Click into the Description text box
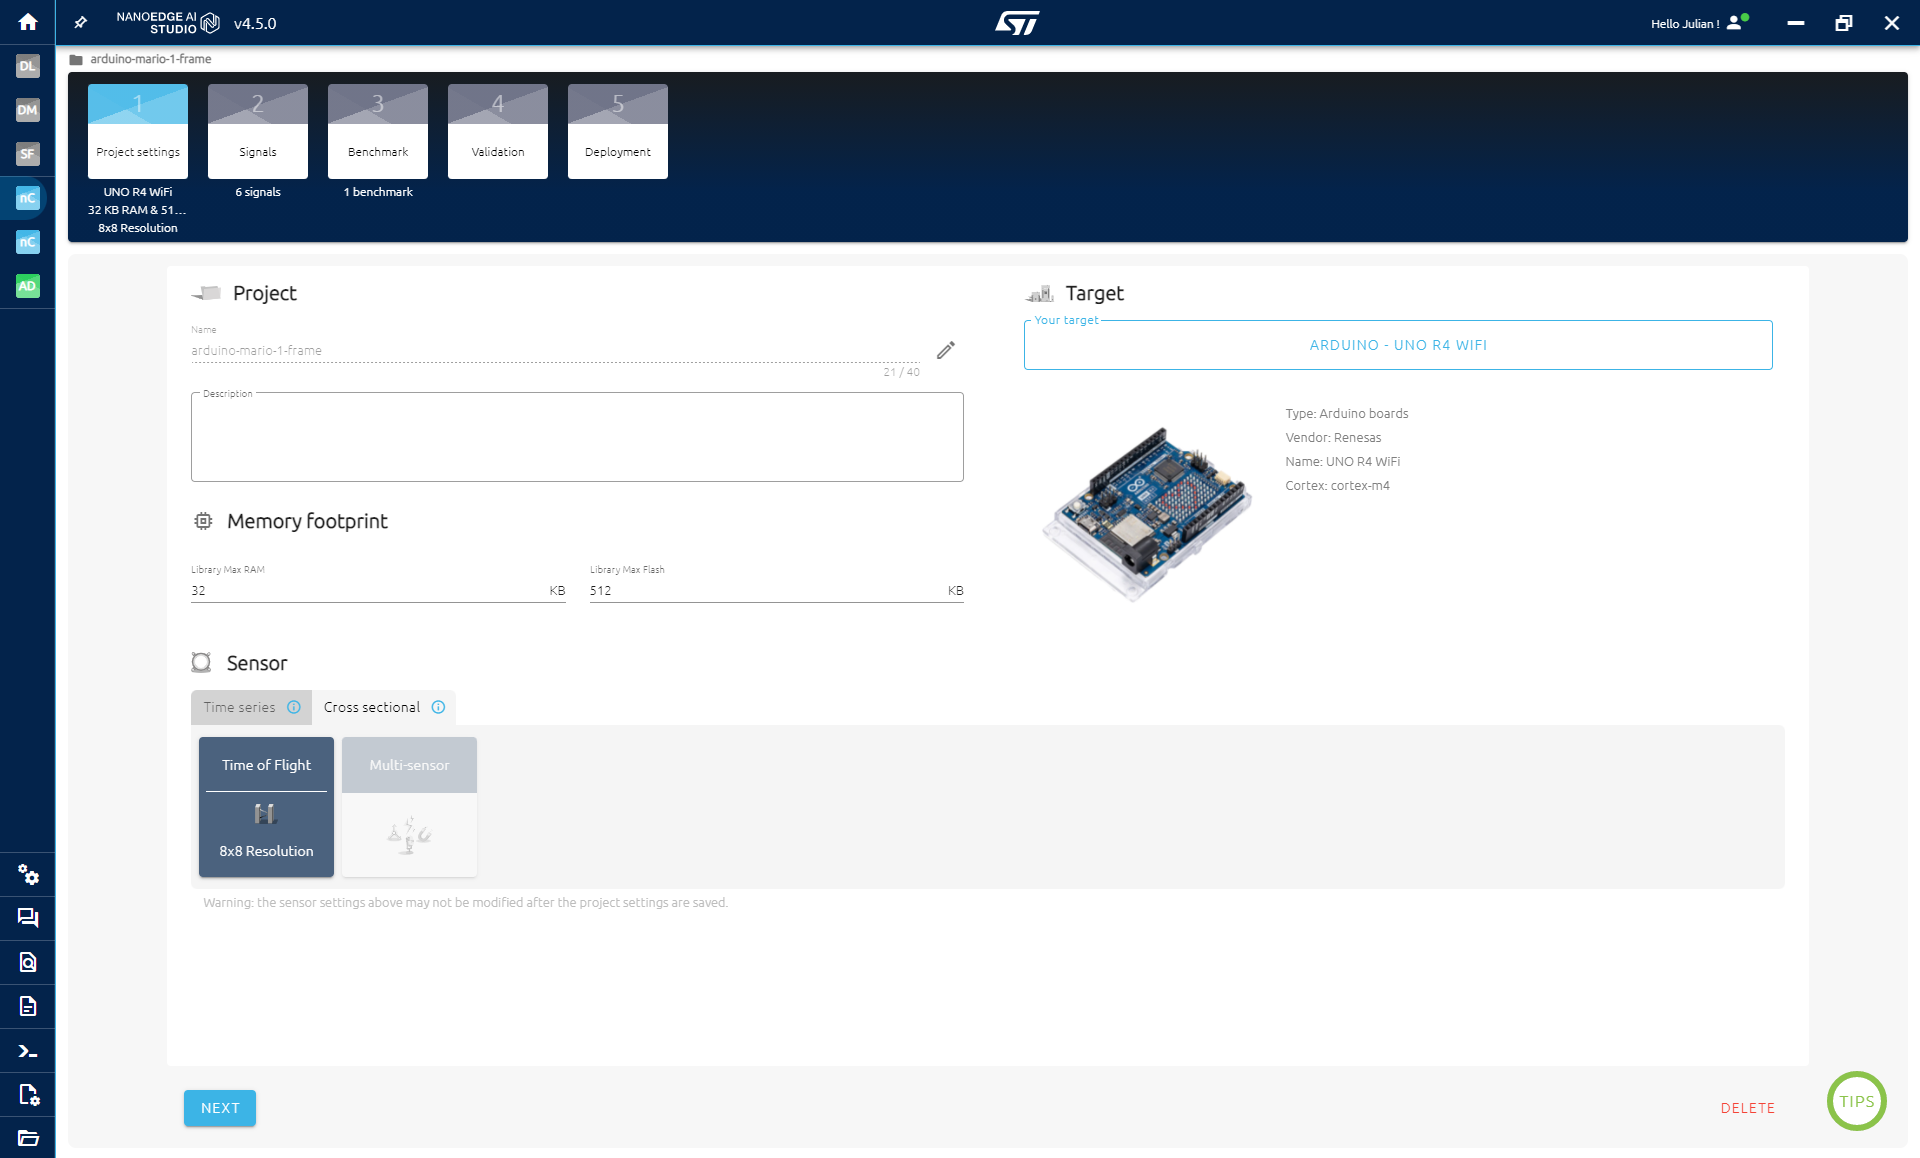Screen dimensions: 1920x1158 577,438
